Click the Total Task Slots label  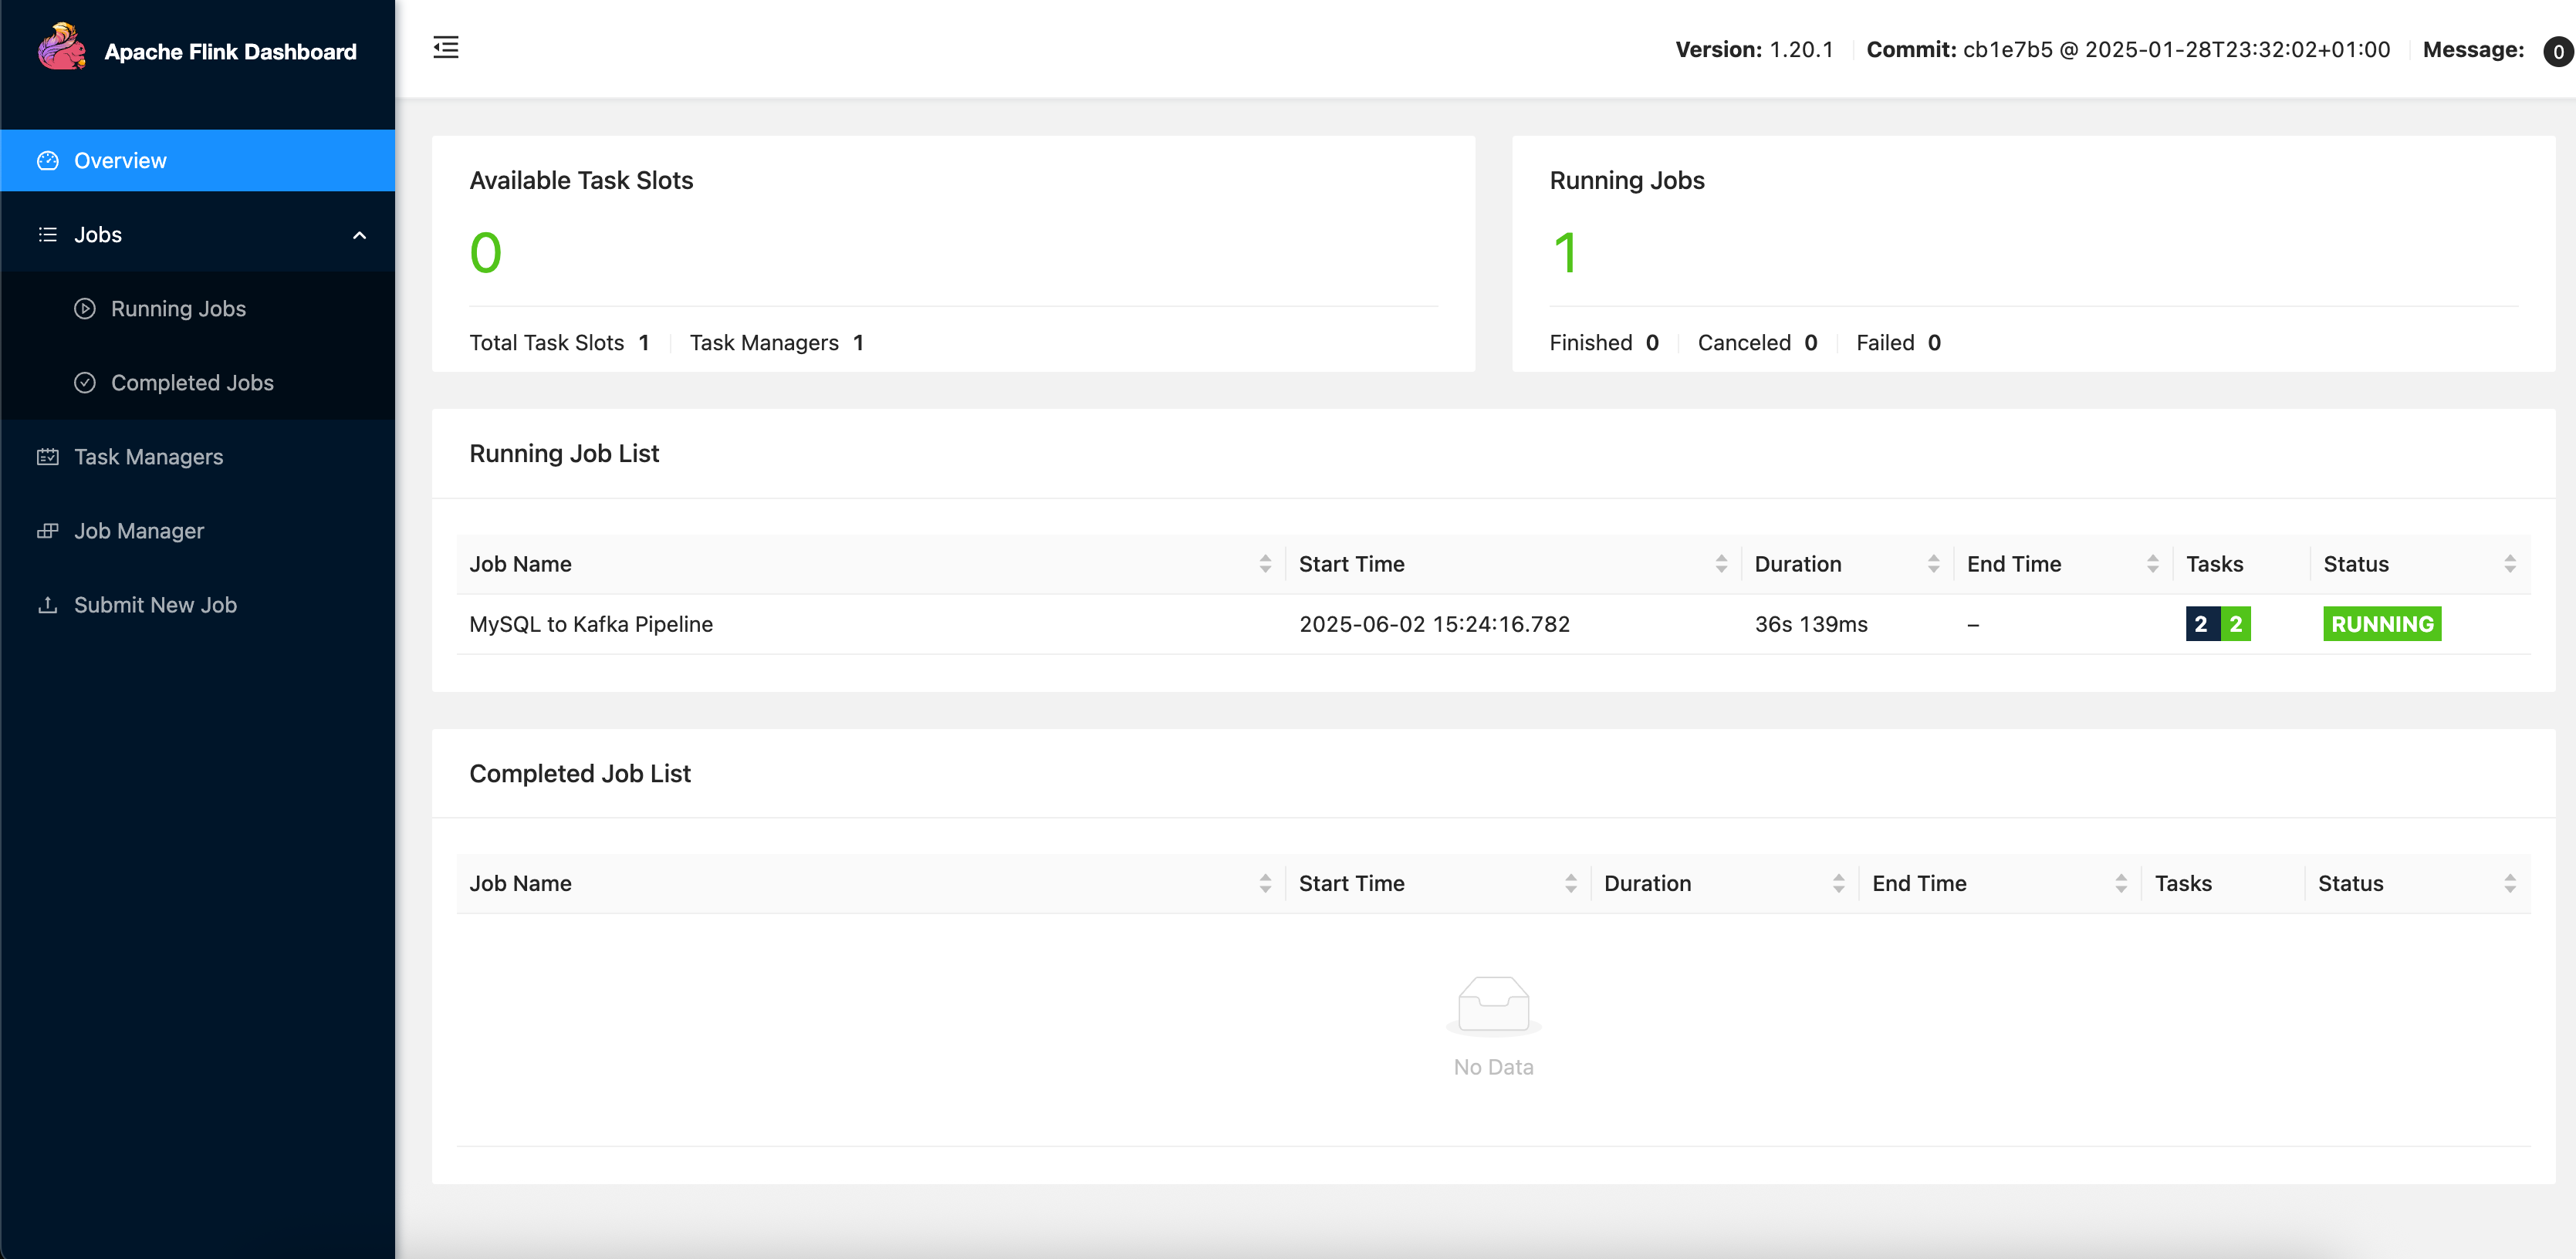coord(546,343)
